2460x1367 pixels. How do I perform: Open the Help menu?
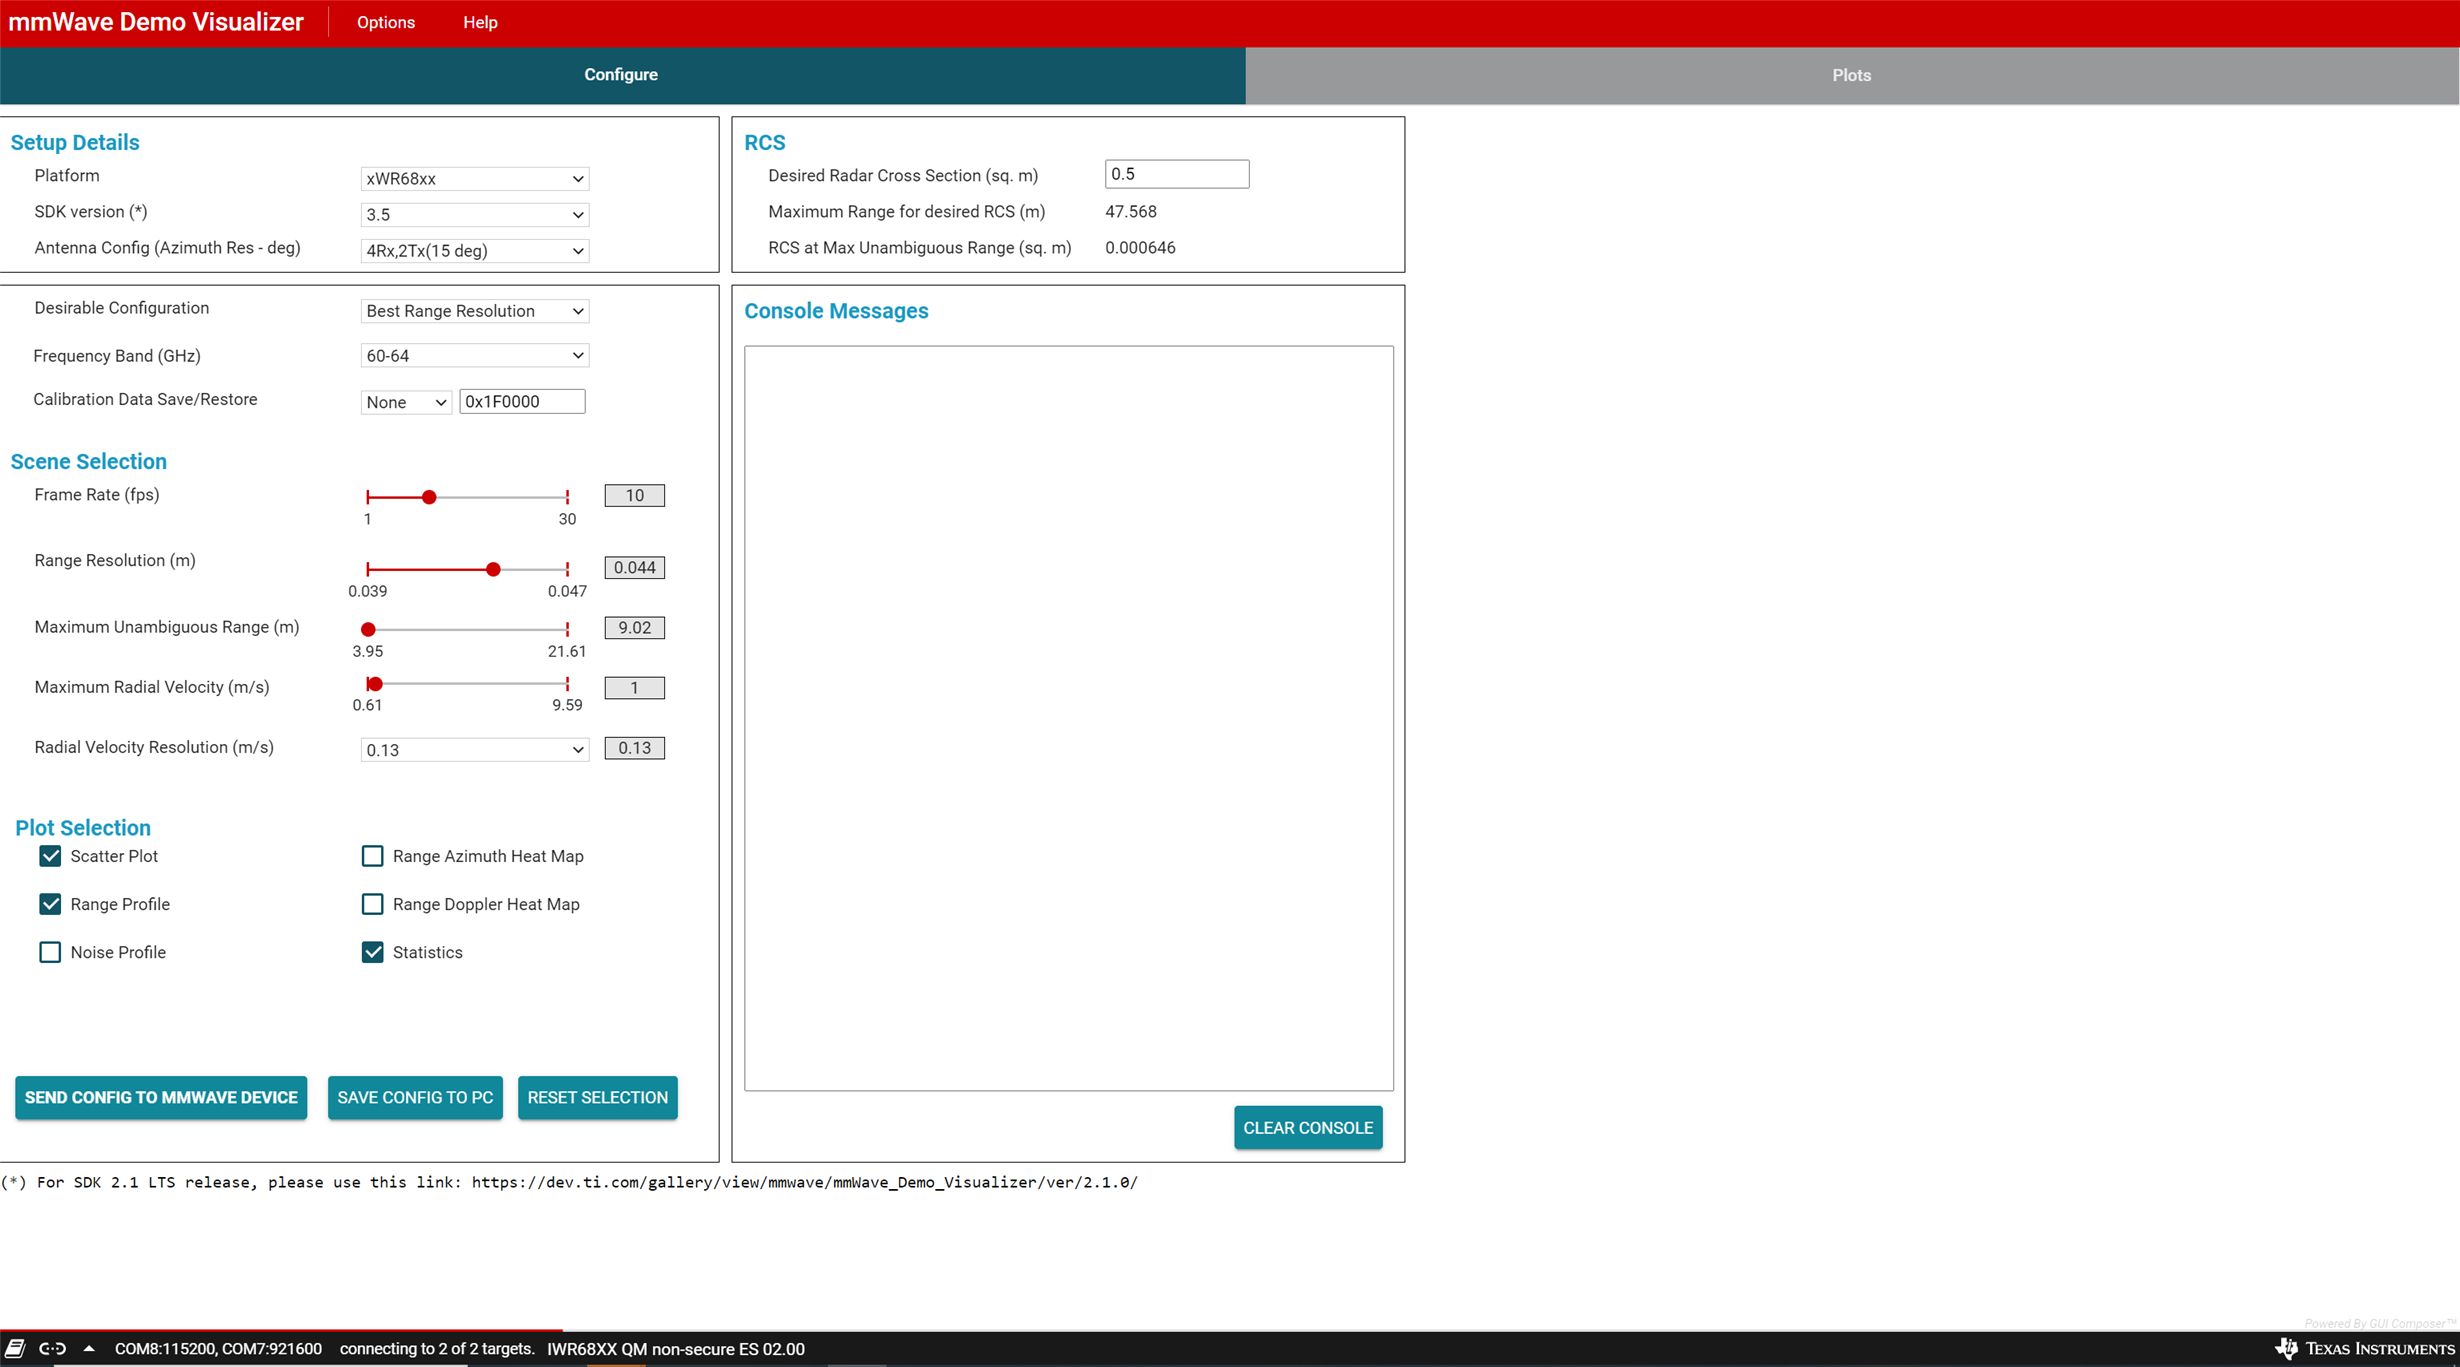coord(480,22)
